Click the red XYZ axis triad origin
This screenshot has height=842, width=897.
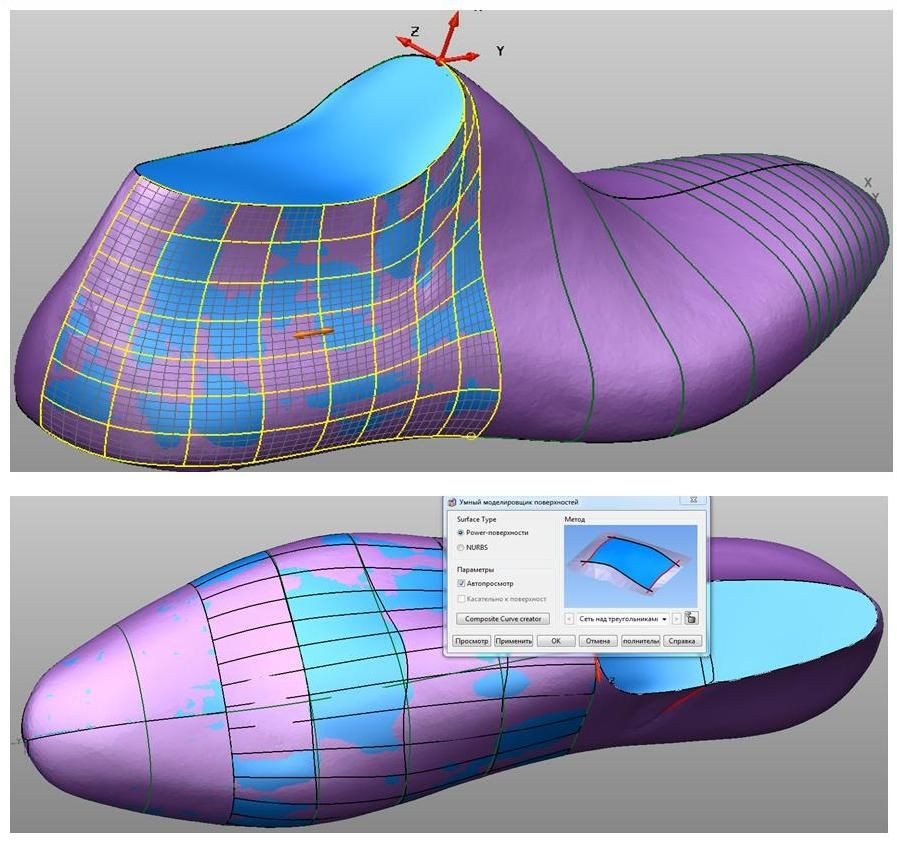pos(441,60)
